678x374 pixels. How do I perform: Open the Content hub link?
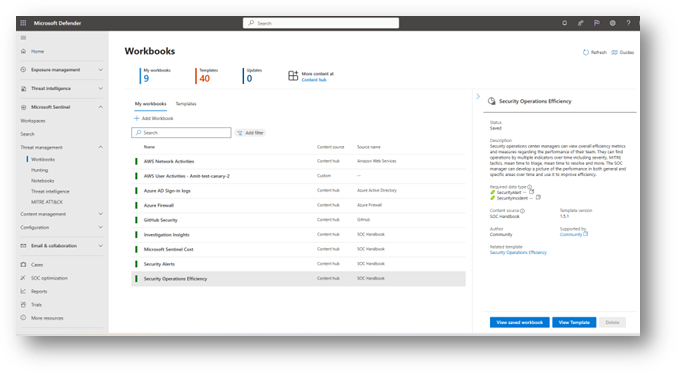[314, 80]
